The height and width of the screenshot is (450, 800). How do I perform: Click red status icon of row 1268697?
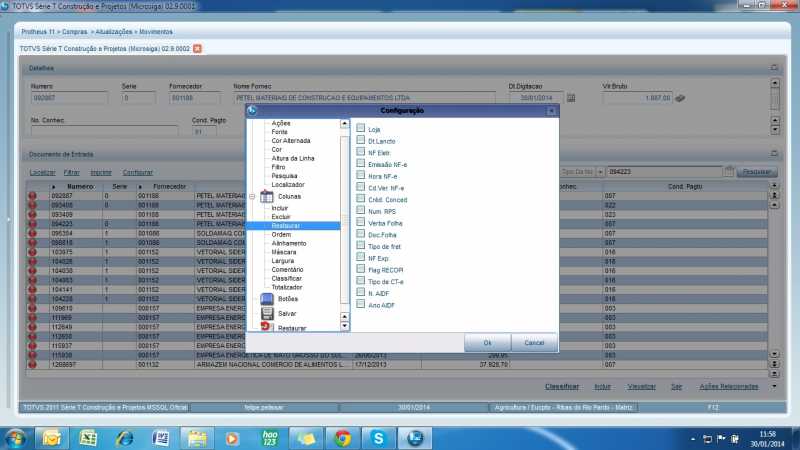pyautogui.click(x=33, y=365)
